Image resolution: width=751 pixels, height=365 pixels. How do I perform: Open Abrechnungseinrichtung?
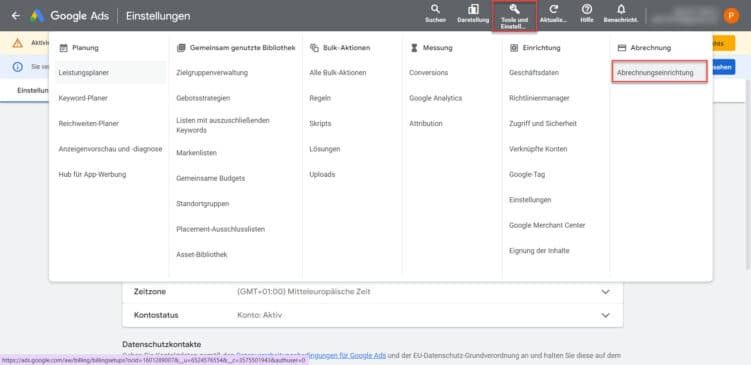point(660,72)
